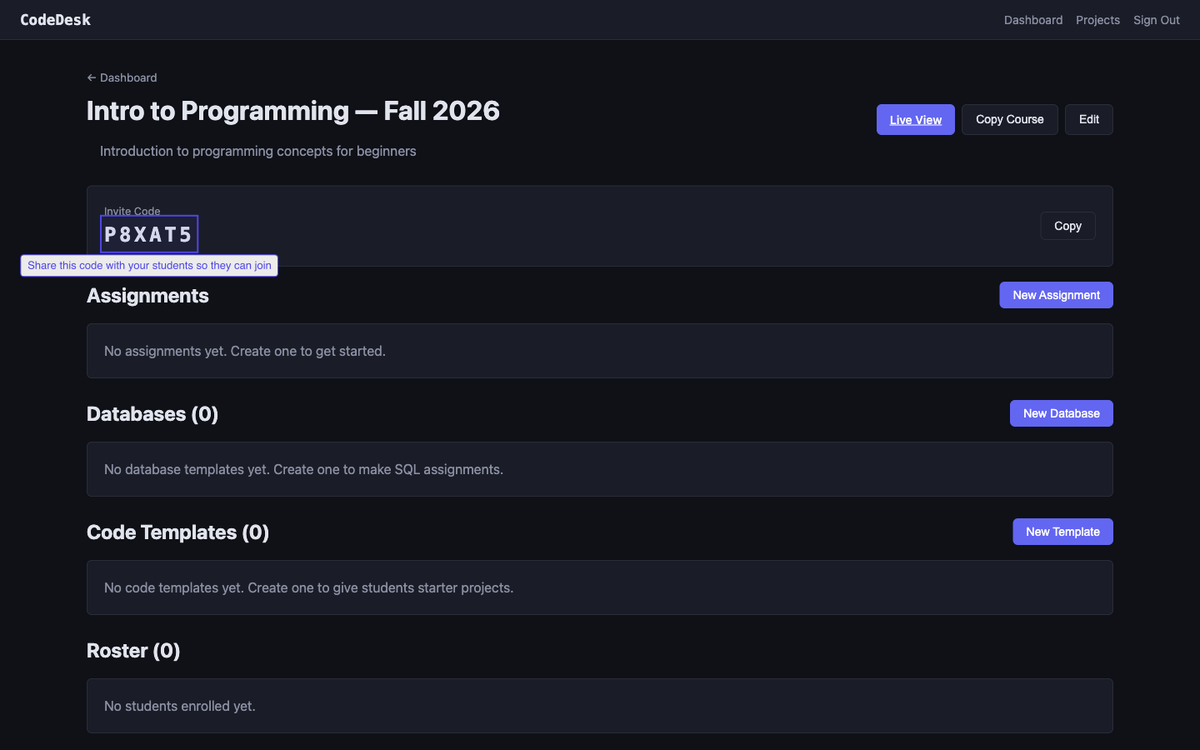Open the Live View
Image resolution: width=1200 pixels, height=750 pixels.
pyautogui.click(x=915, y=120)
